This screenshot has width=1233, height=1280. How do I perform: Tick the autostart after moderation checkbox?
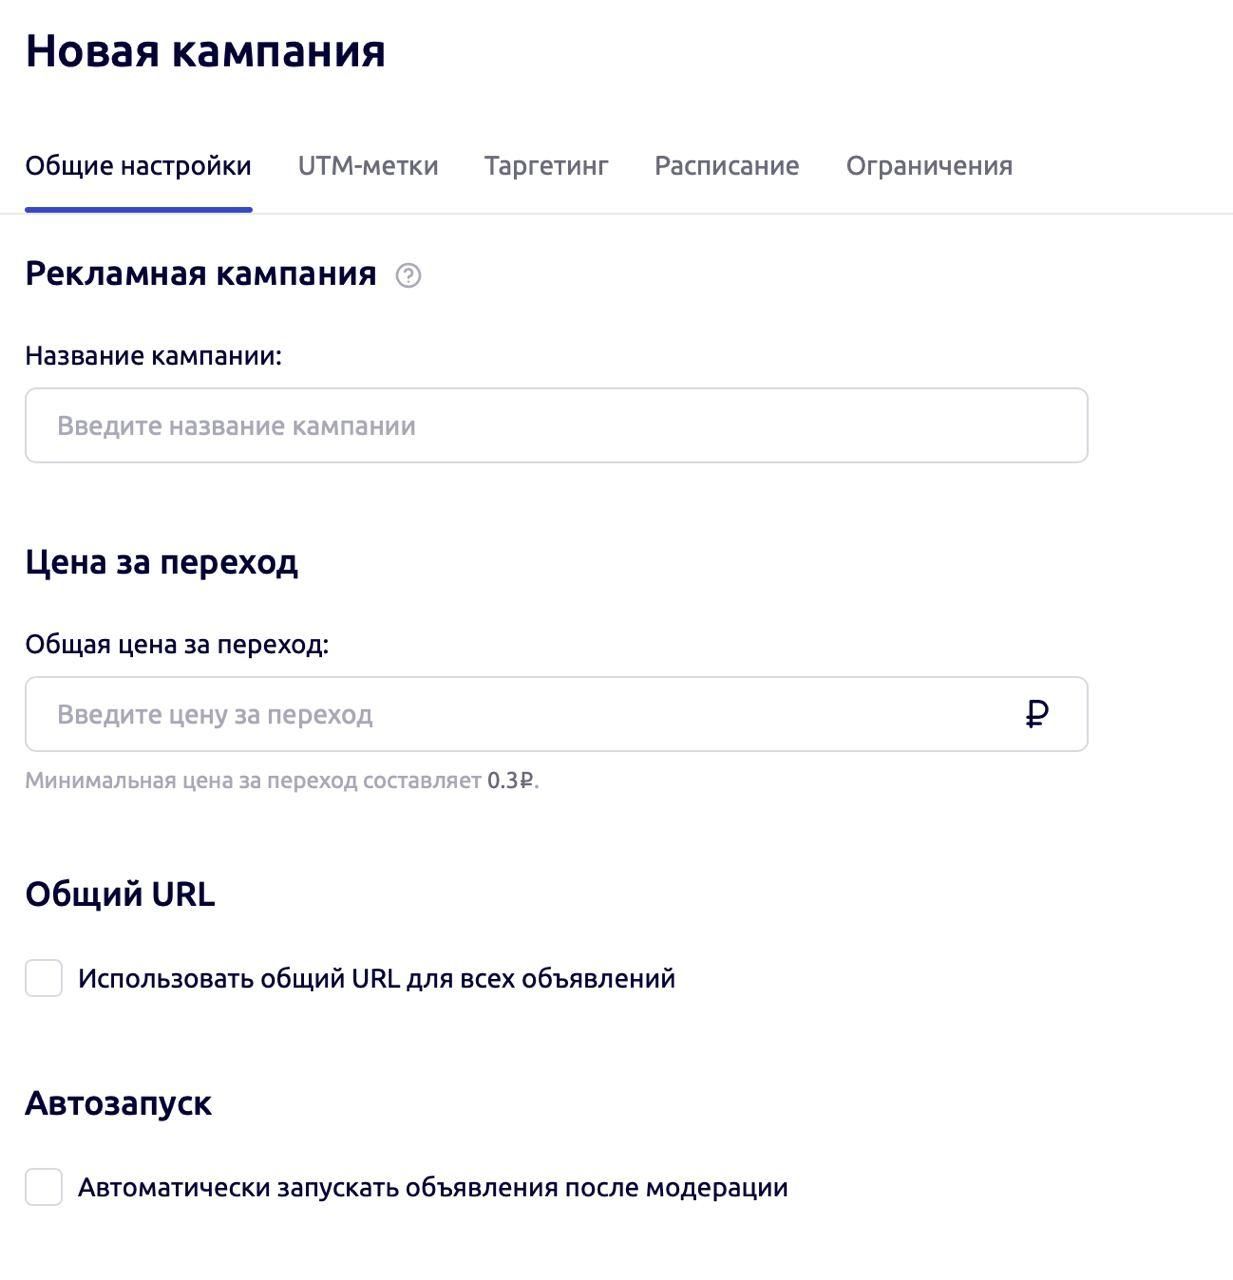[x=44, y=1187]
